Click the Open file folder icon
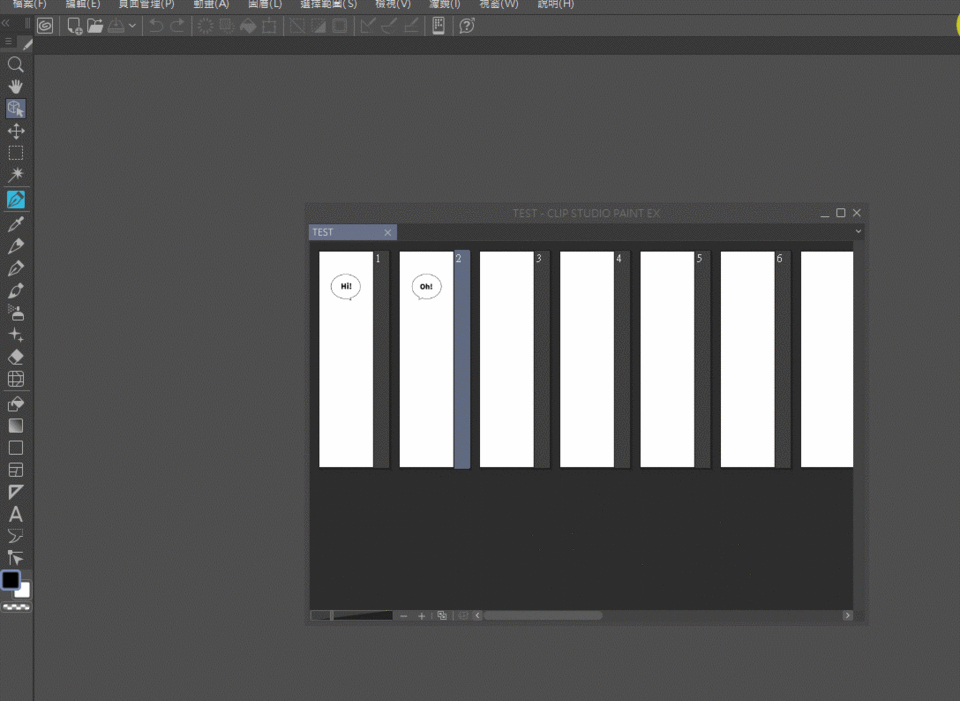Viewport: 960px width, 701px height. [95, 26]
